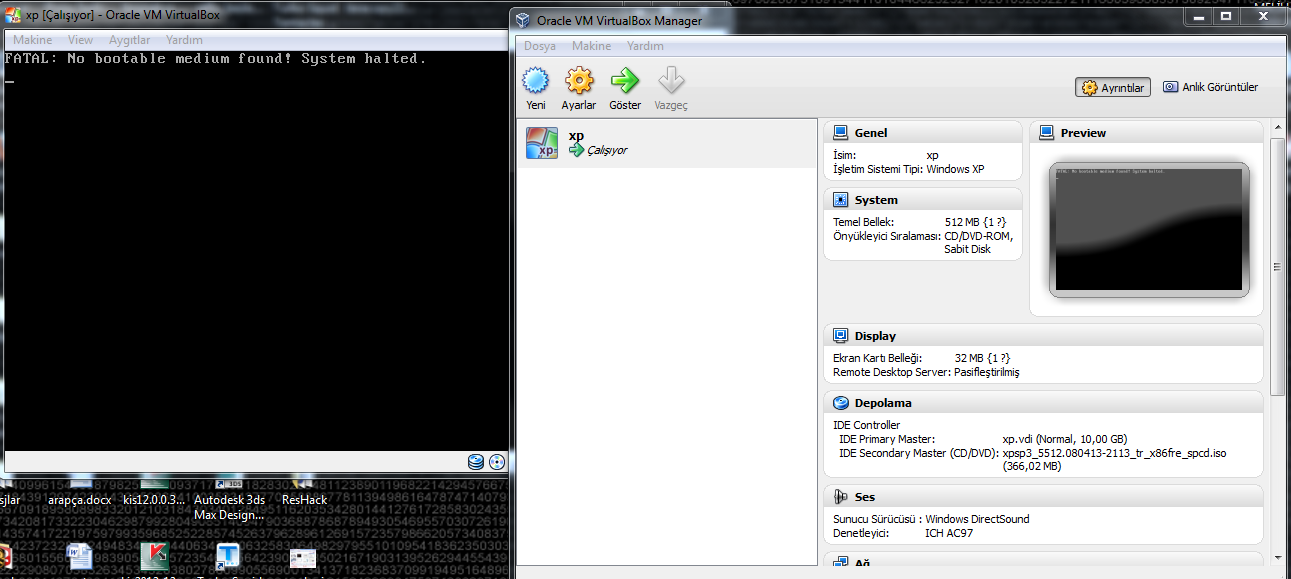Select the xp machine in VM list
Viewport: 1291px width, 579px height.
tap(668, 143)
